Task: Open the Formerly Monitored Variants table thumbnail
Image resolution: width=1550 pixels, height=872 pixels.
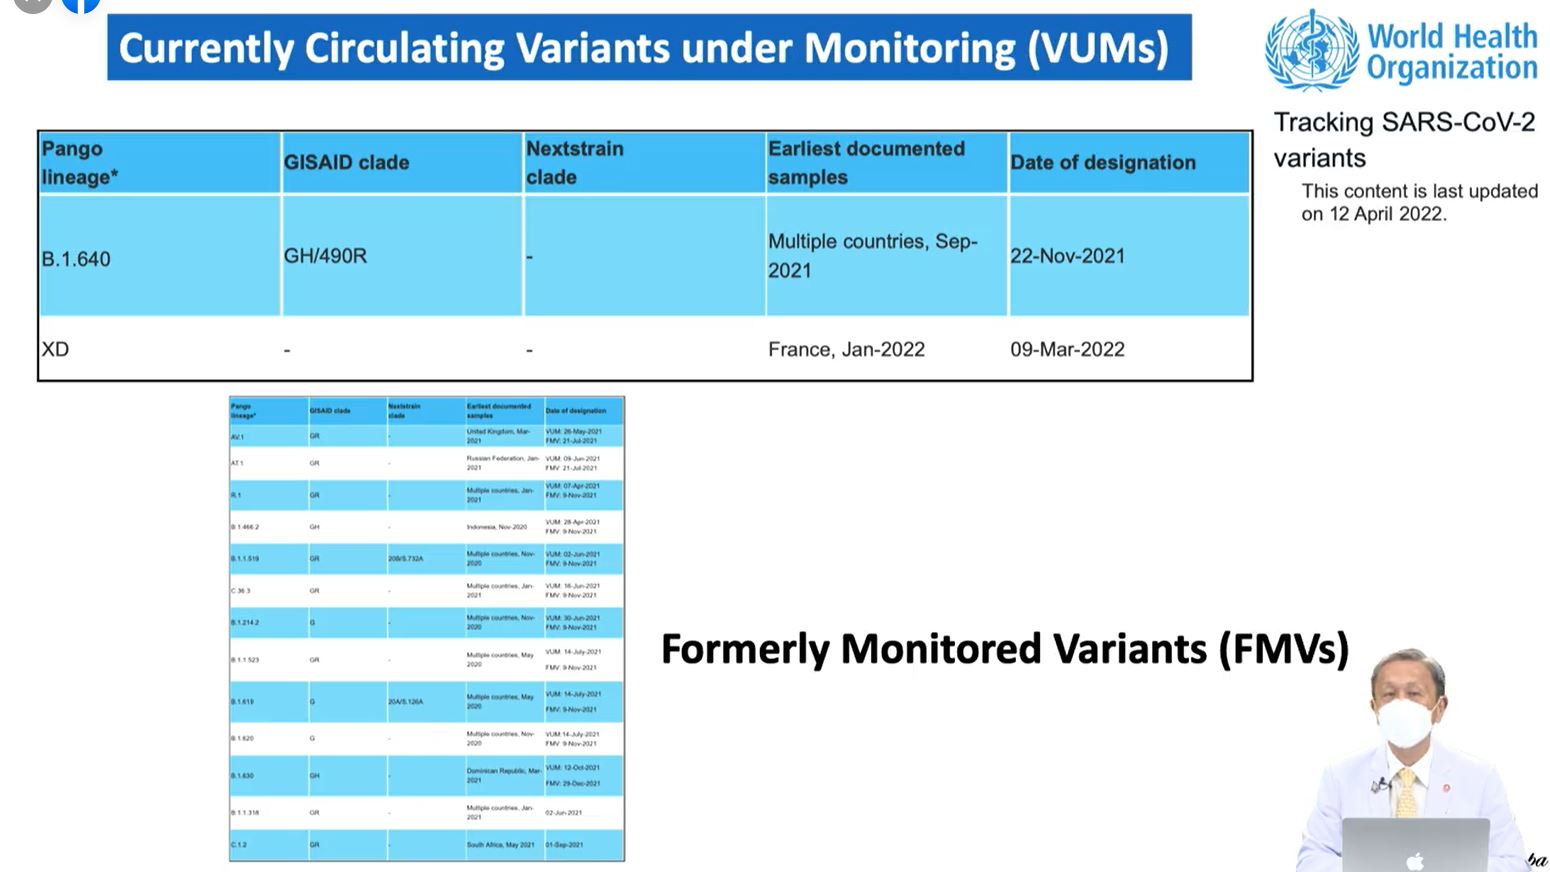Action: click(x=426, y=628)
